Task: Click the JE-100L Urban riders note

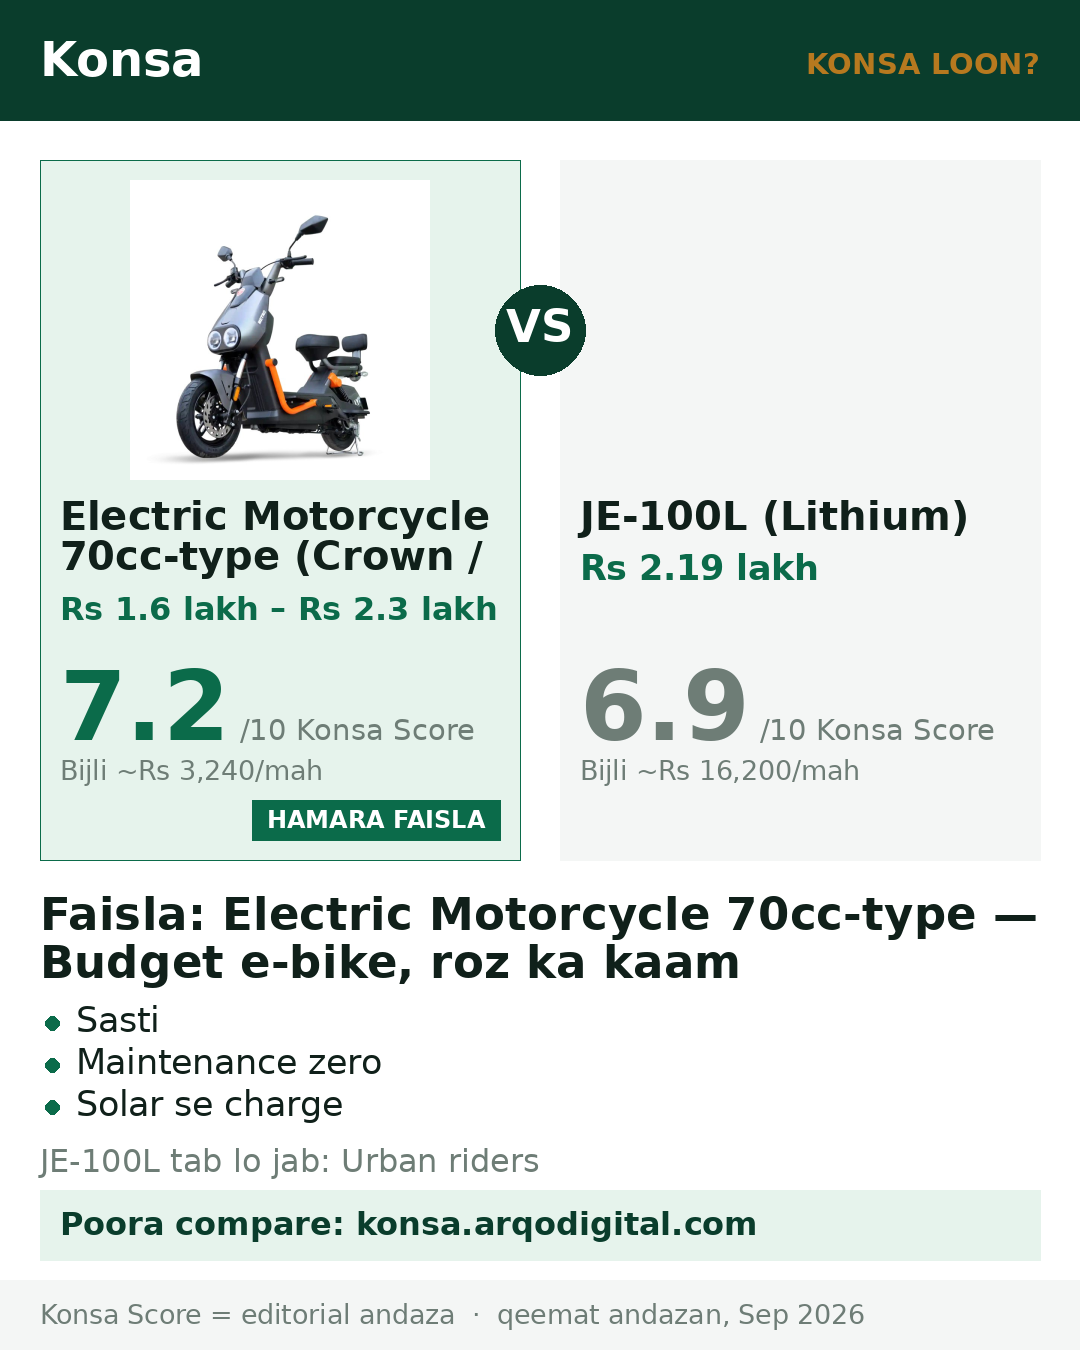Action: coord(290,1161)
